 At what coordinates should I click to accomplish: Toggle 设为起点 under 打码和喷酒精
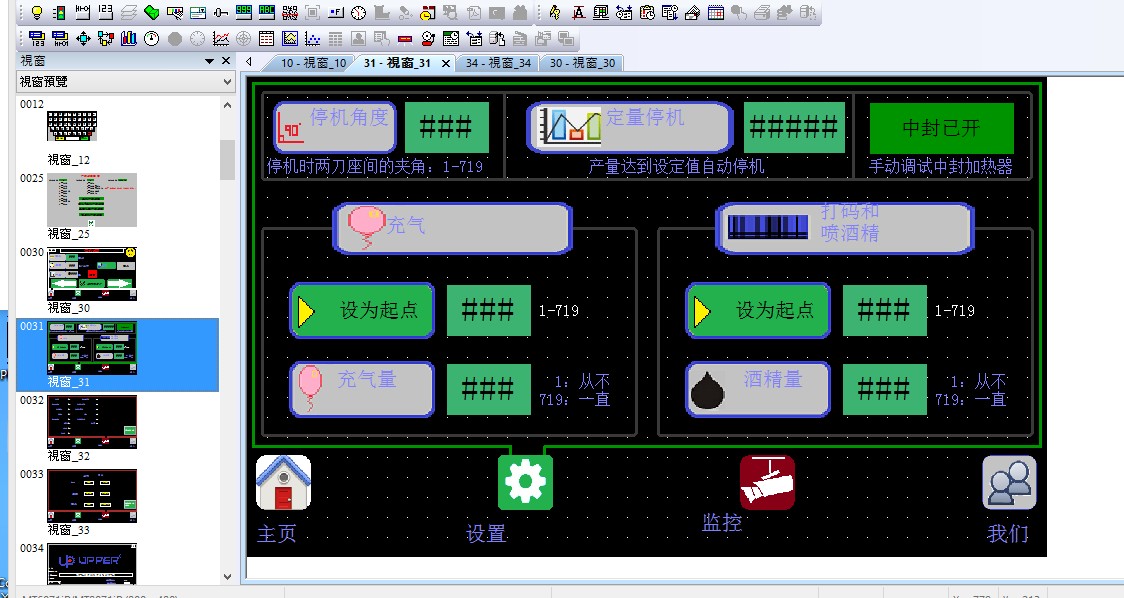click(x=758, y=311)
